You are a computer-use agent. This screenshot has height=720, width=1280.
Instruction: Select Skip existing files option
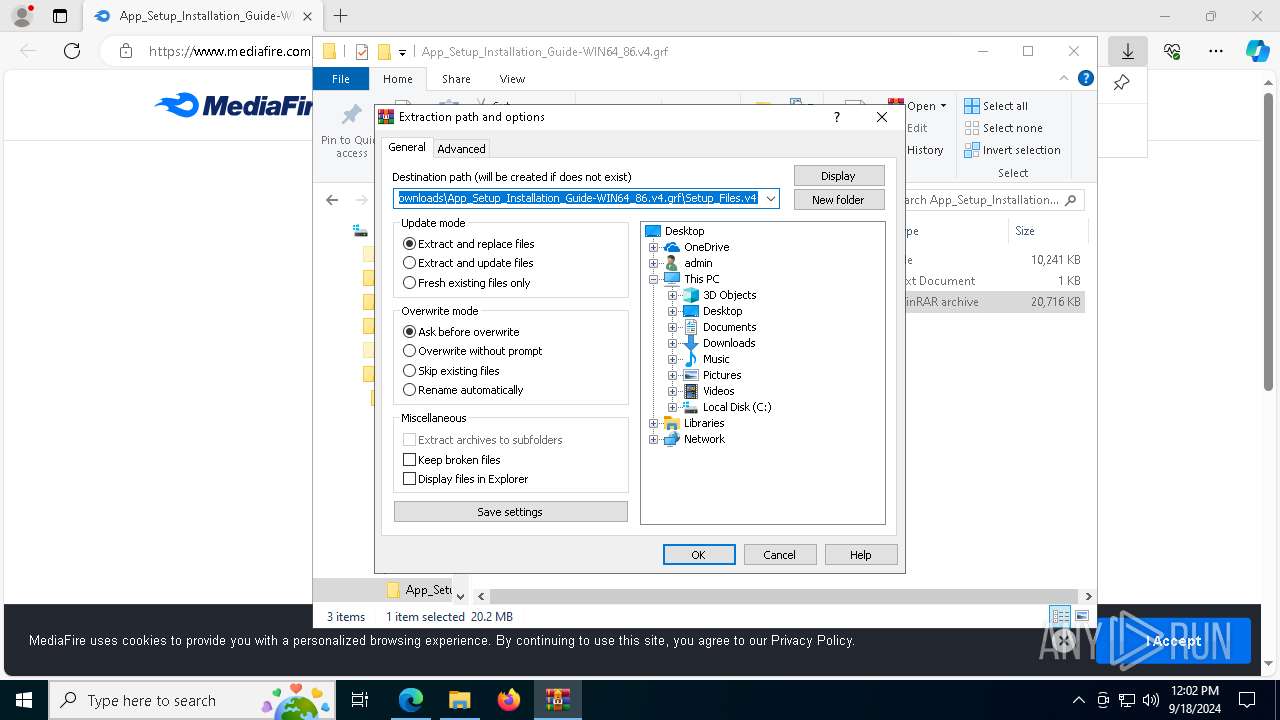pyautogui.click(x=451, y=371)
